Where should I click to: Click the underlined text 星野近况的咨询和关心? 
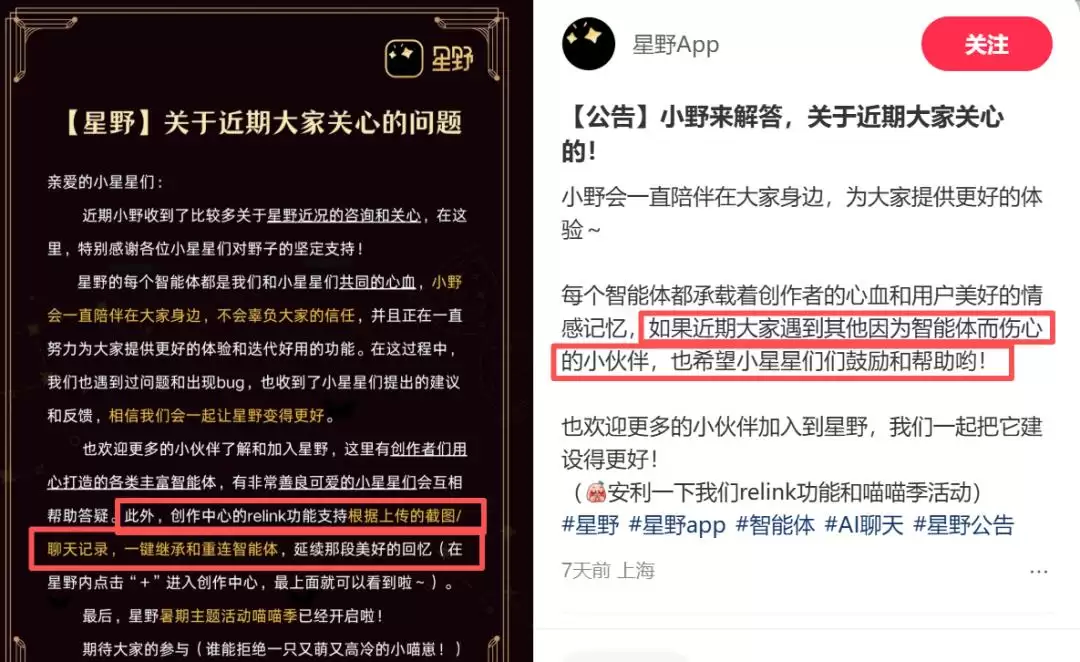pos(344,216)
